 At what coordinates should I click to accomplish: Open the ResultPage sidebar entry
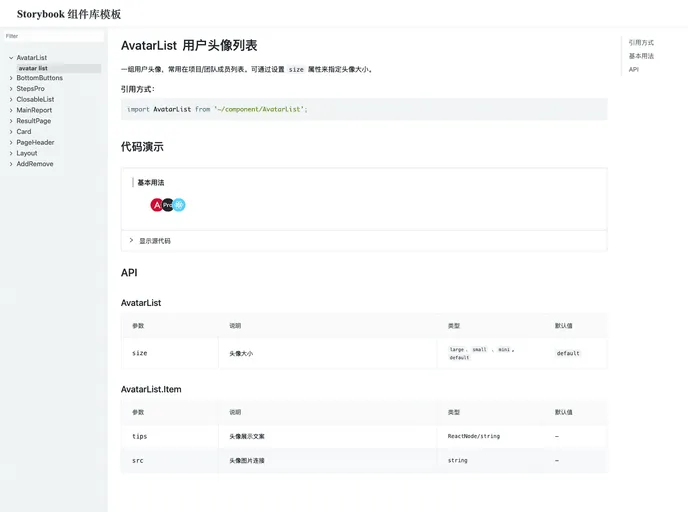[34, 121]
